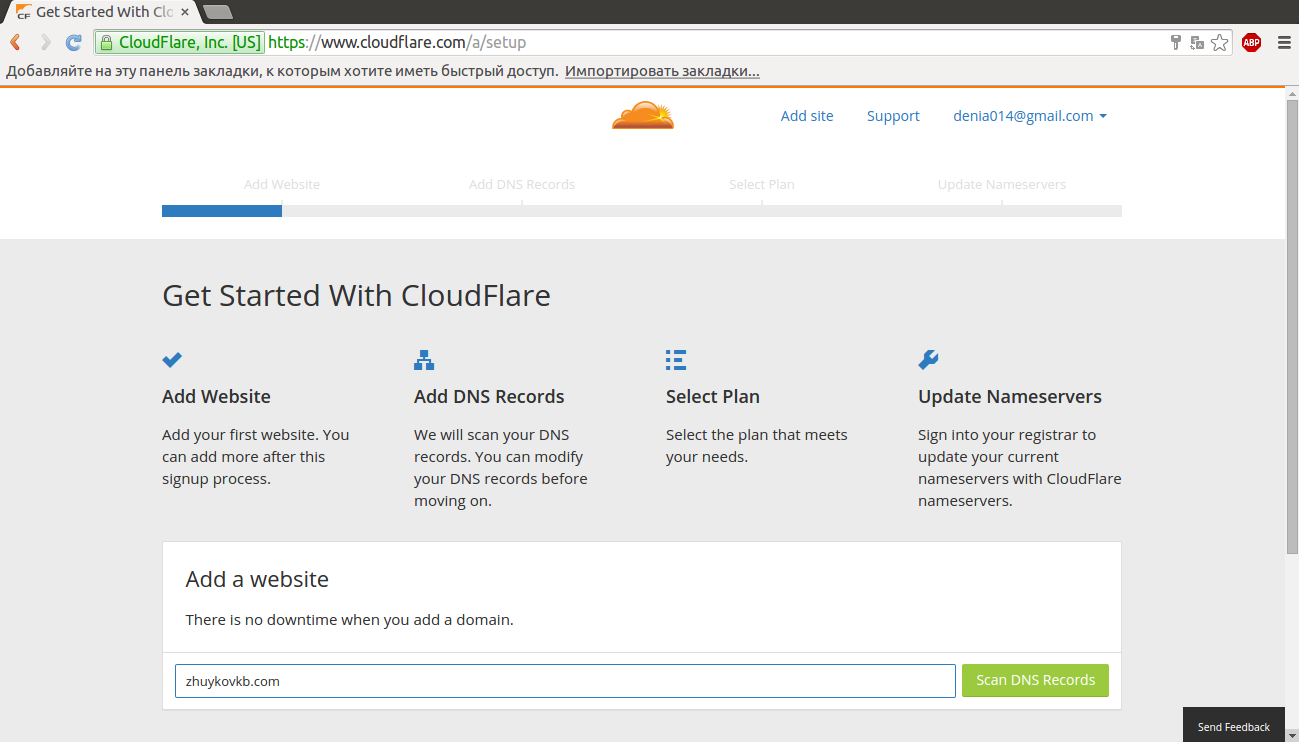This screenshot has width=1299, height=742.
Task: Bookmark this page with star icon
Action: tap(1219, 42)
